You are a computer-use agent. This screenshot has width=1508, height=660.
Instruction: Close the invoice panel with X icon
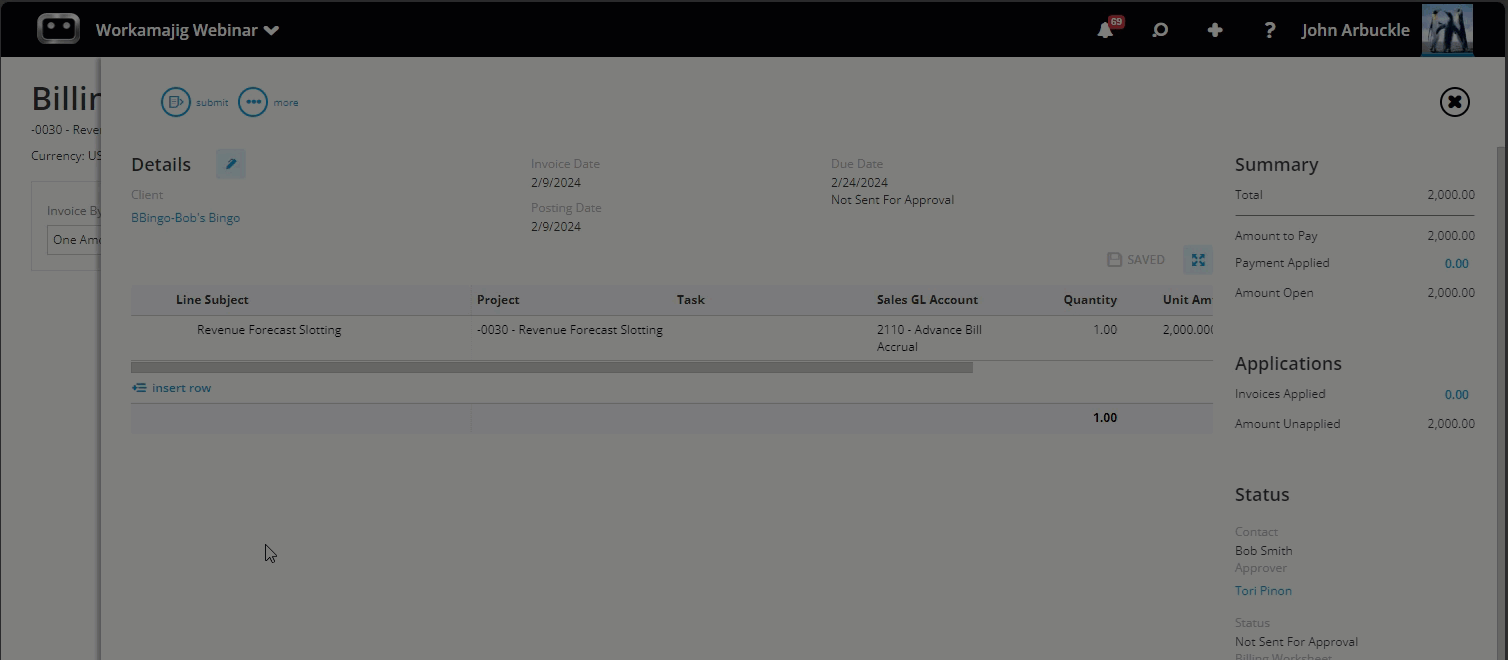click(x=1454, y=102)
